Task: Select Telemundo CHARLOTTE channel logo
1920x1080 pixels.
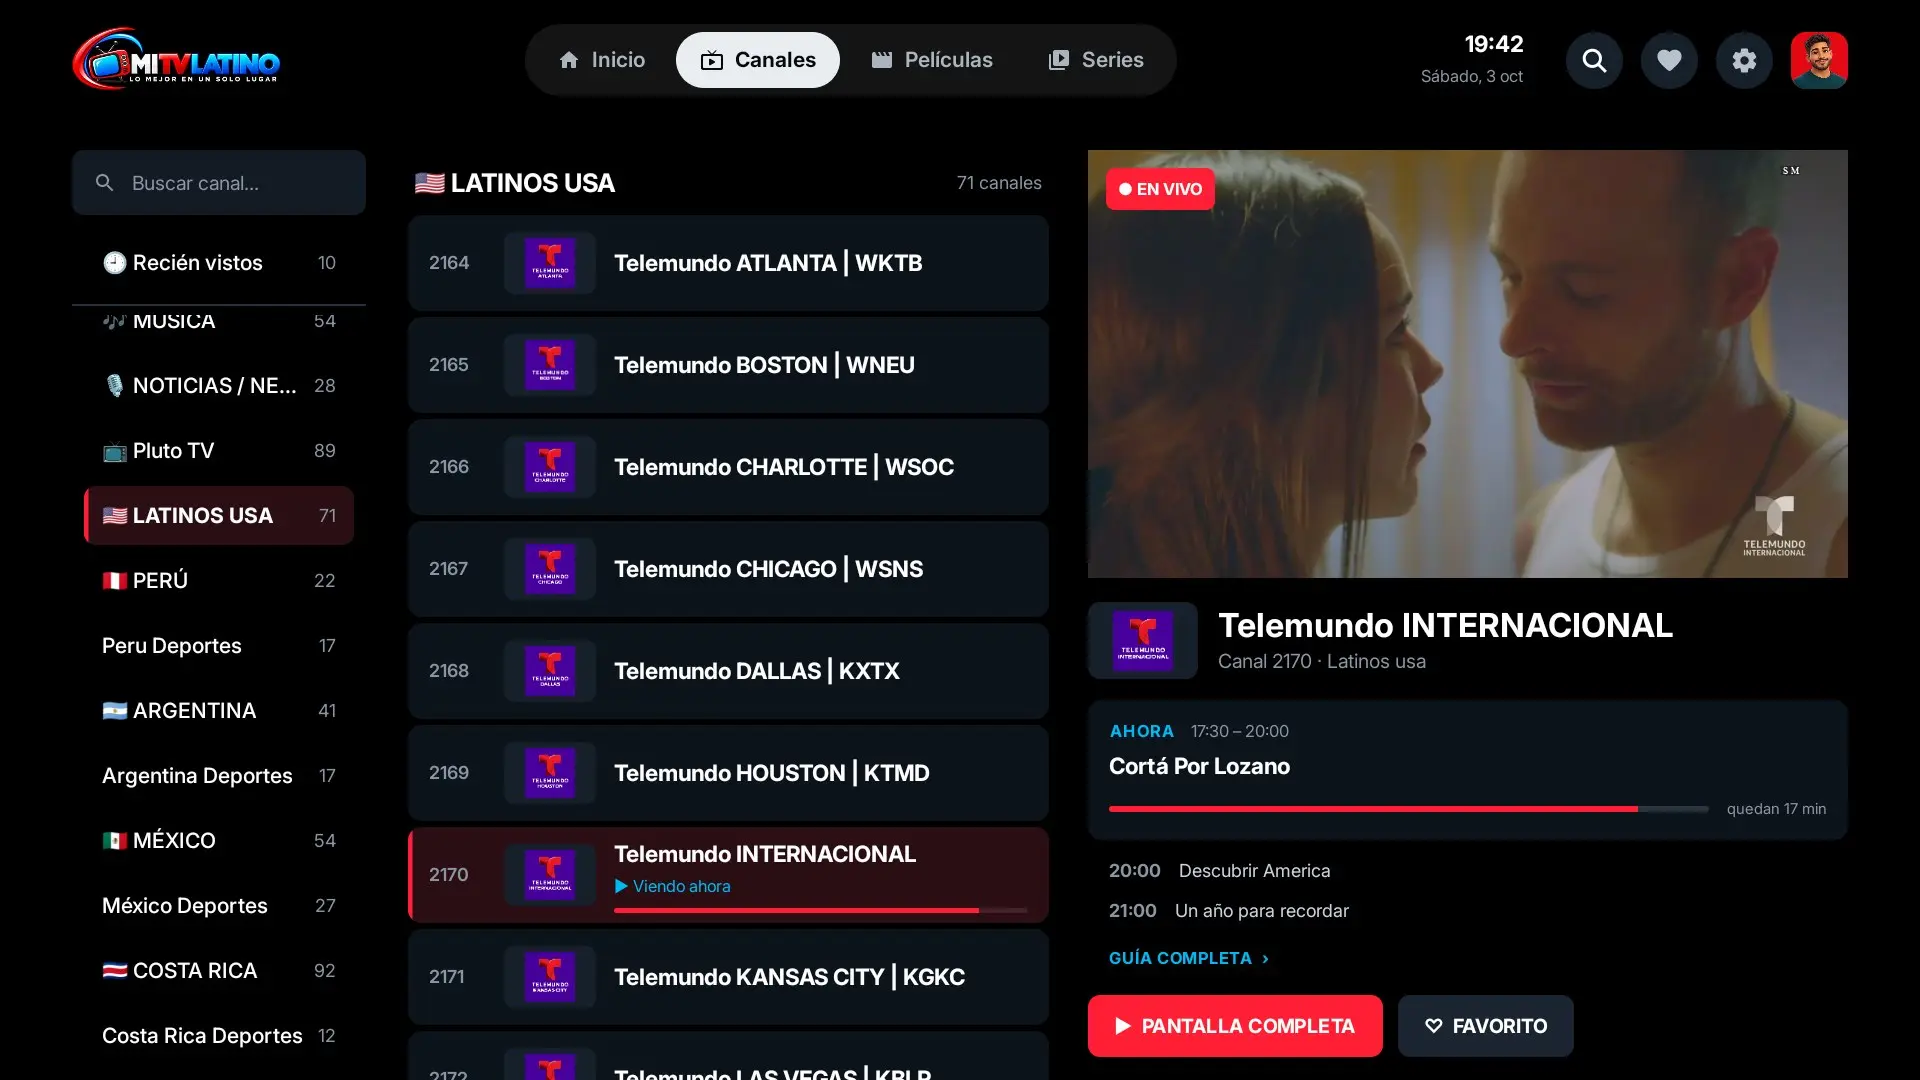Action: 550,467
